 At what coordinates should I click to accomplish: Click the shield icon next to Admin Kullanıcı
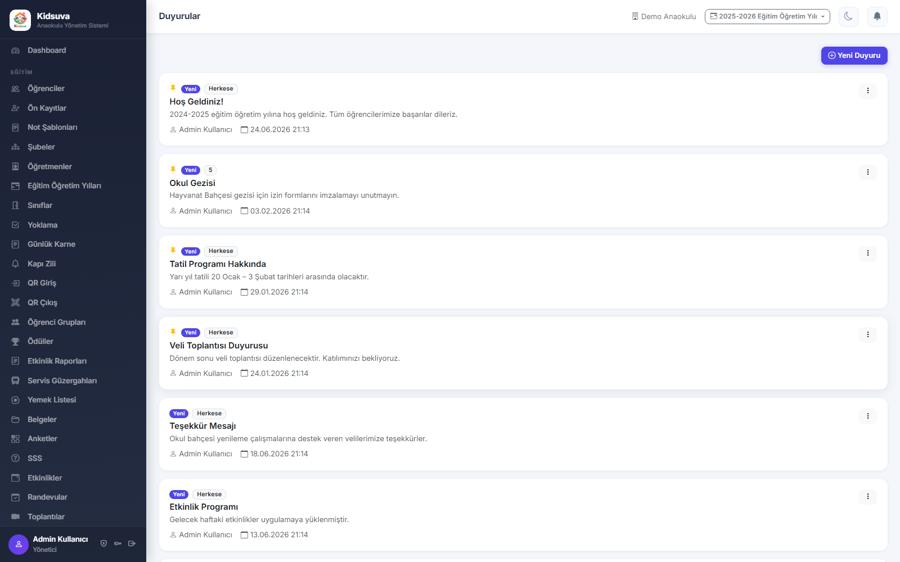(103, 544)
